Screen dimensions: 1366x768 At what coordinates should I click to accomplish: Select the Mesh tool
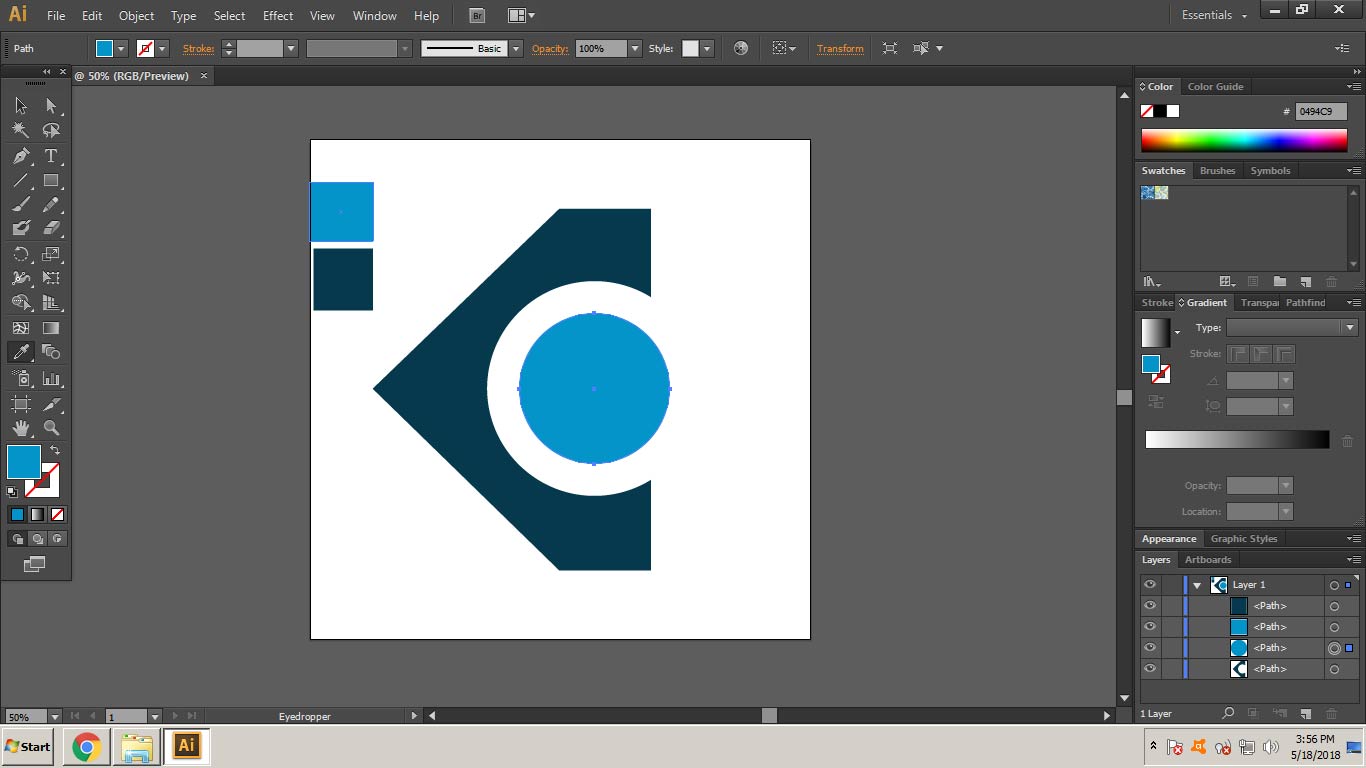(21, 328)
